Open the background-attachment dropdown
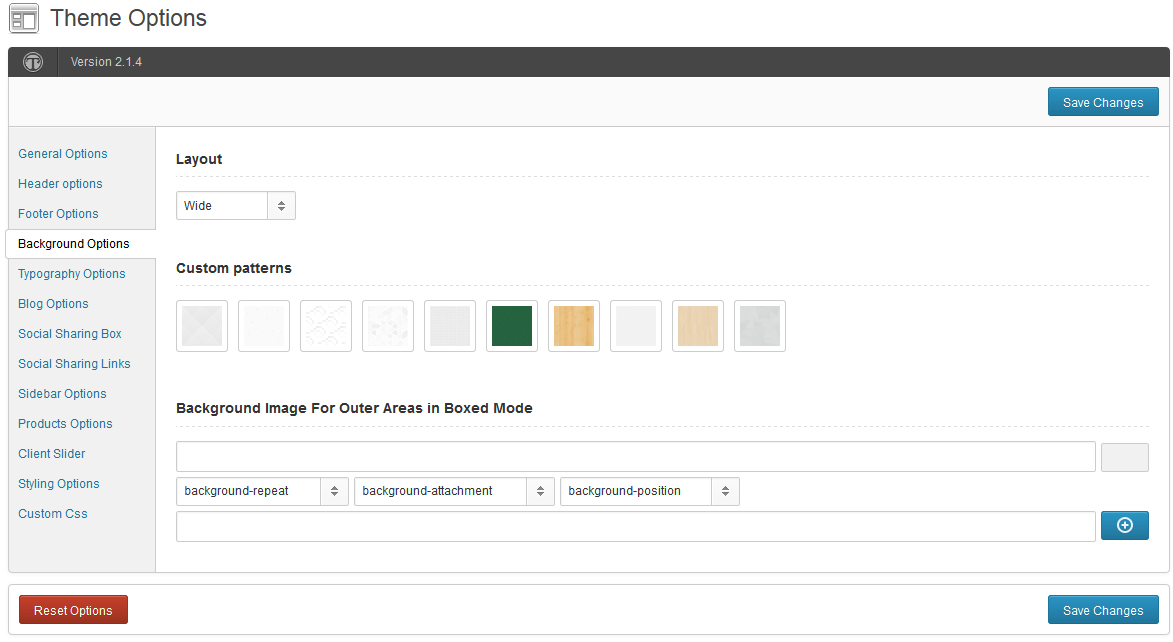Screen dimensions: 1173x642 (x=454, y=492)
